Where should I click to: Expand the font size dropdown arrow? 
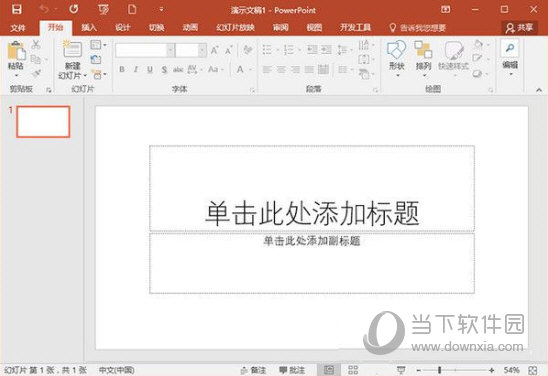point(202,50)
